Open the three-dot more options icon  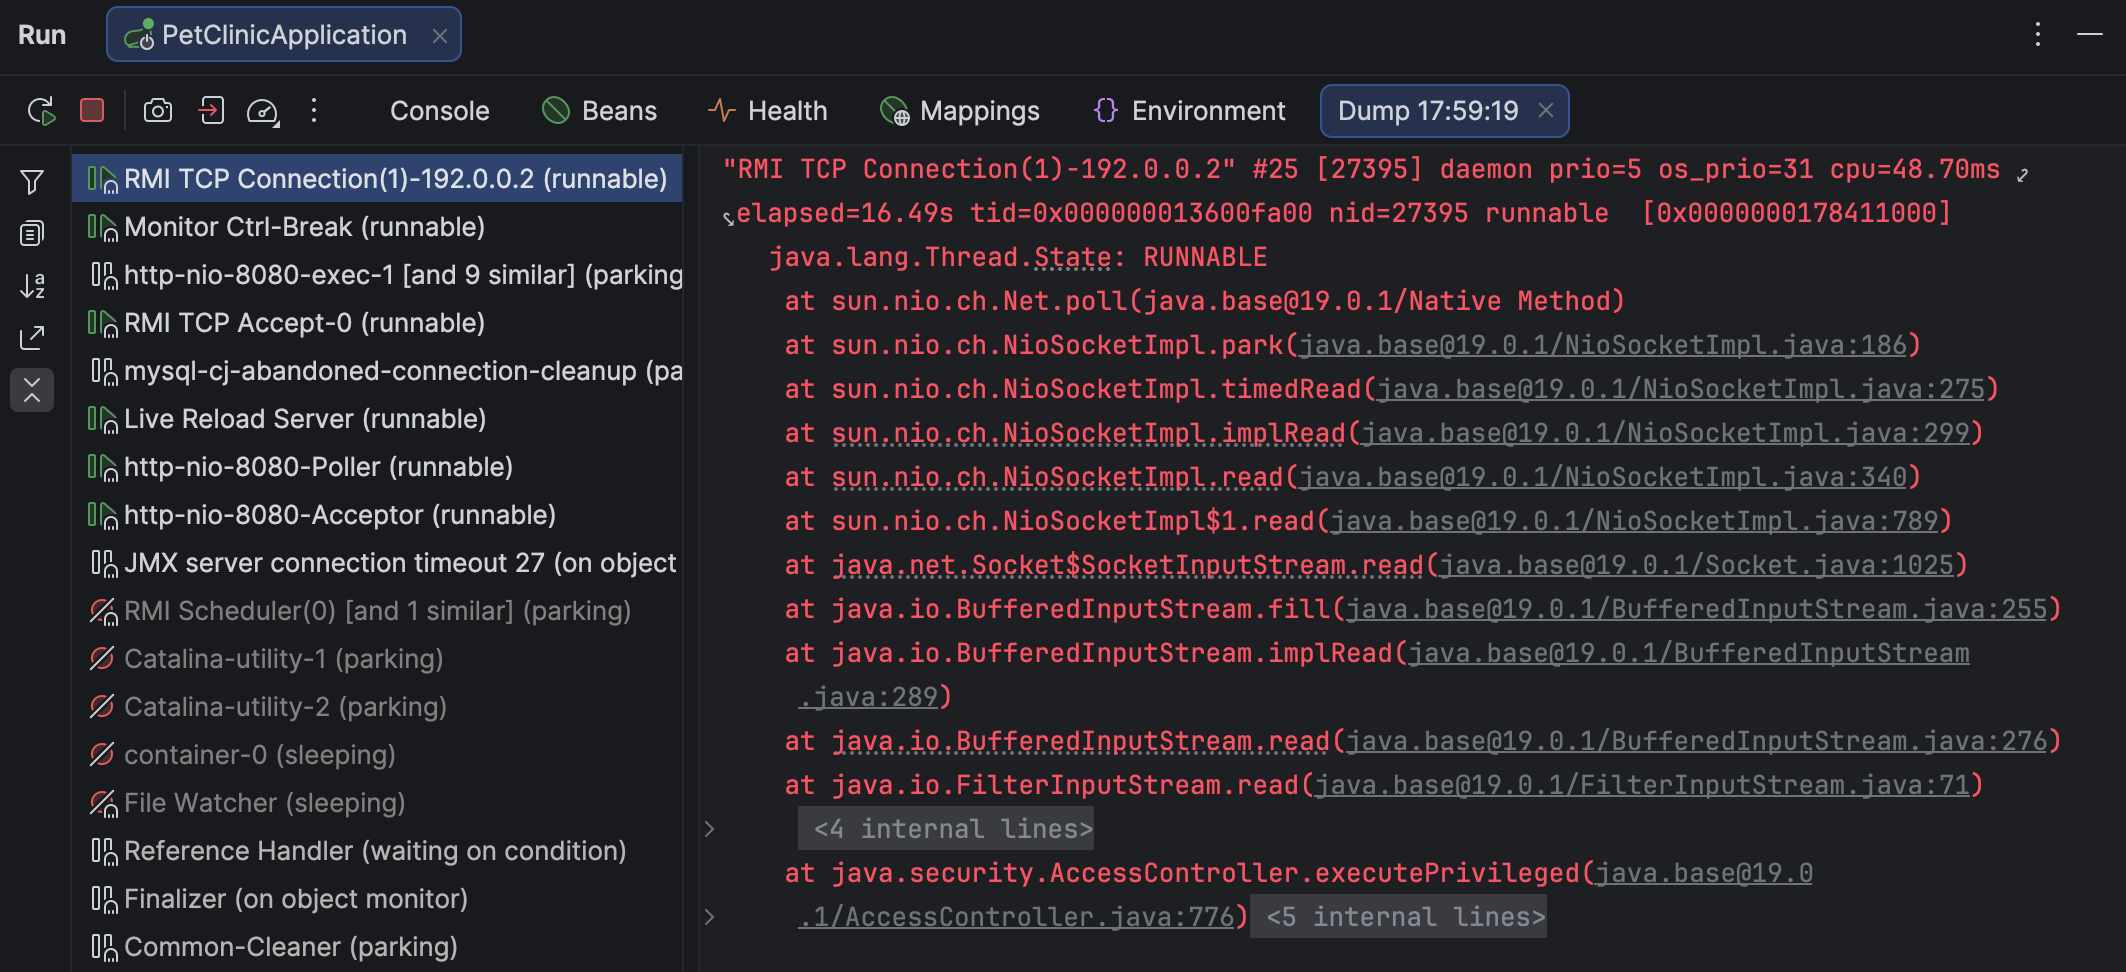point(314,111)
